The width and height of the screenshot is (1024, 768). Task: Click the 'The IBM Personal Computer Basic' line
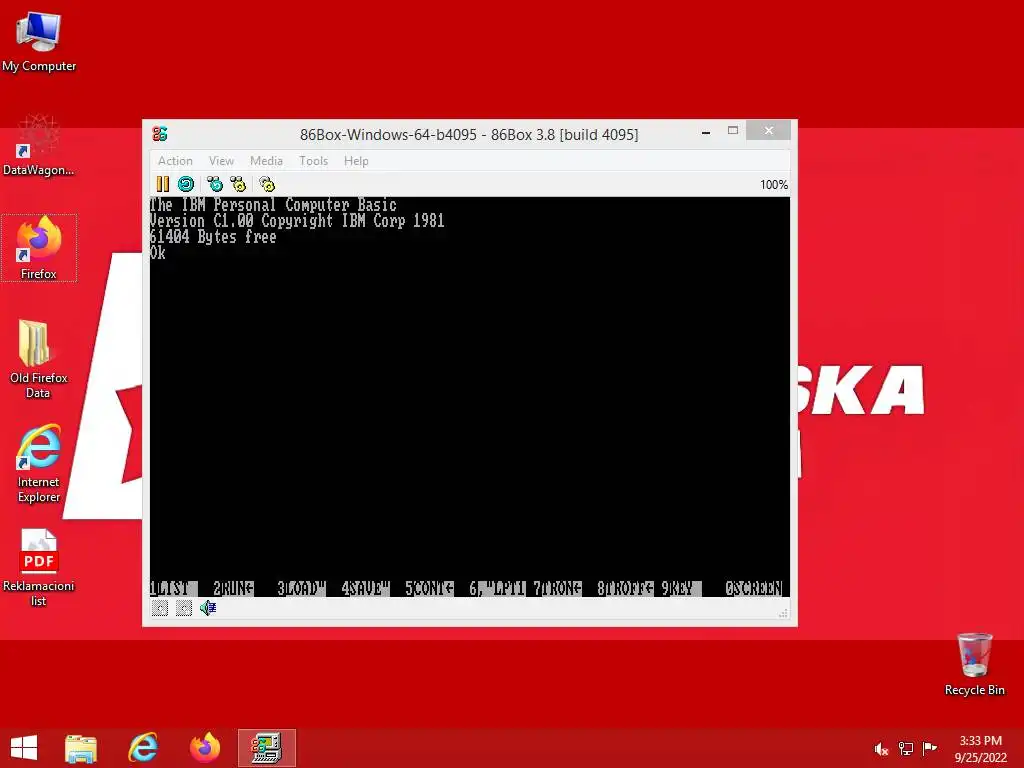pos(273,204)
